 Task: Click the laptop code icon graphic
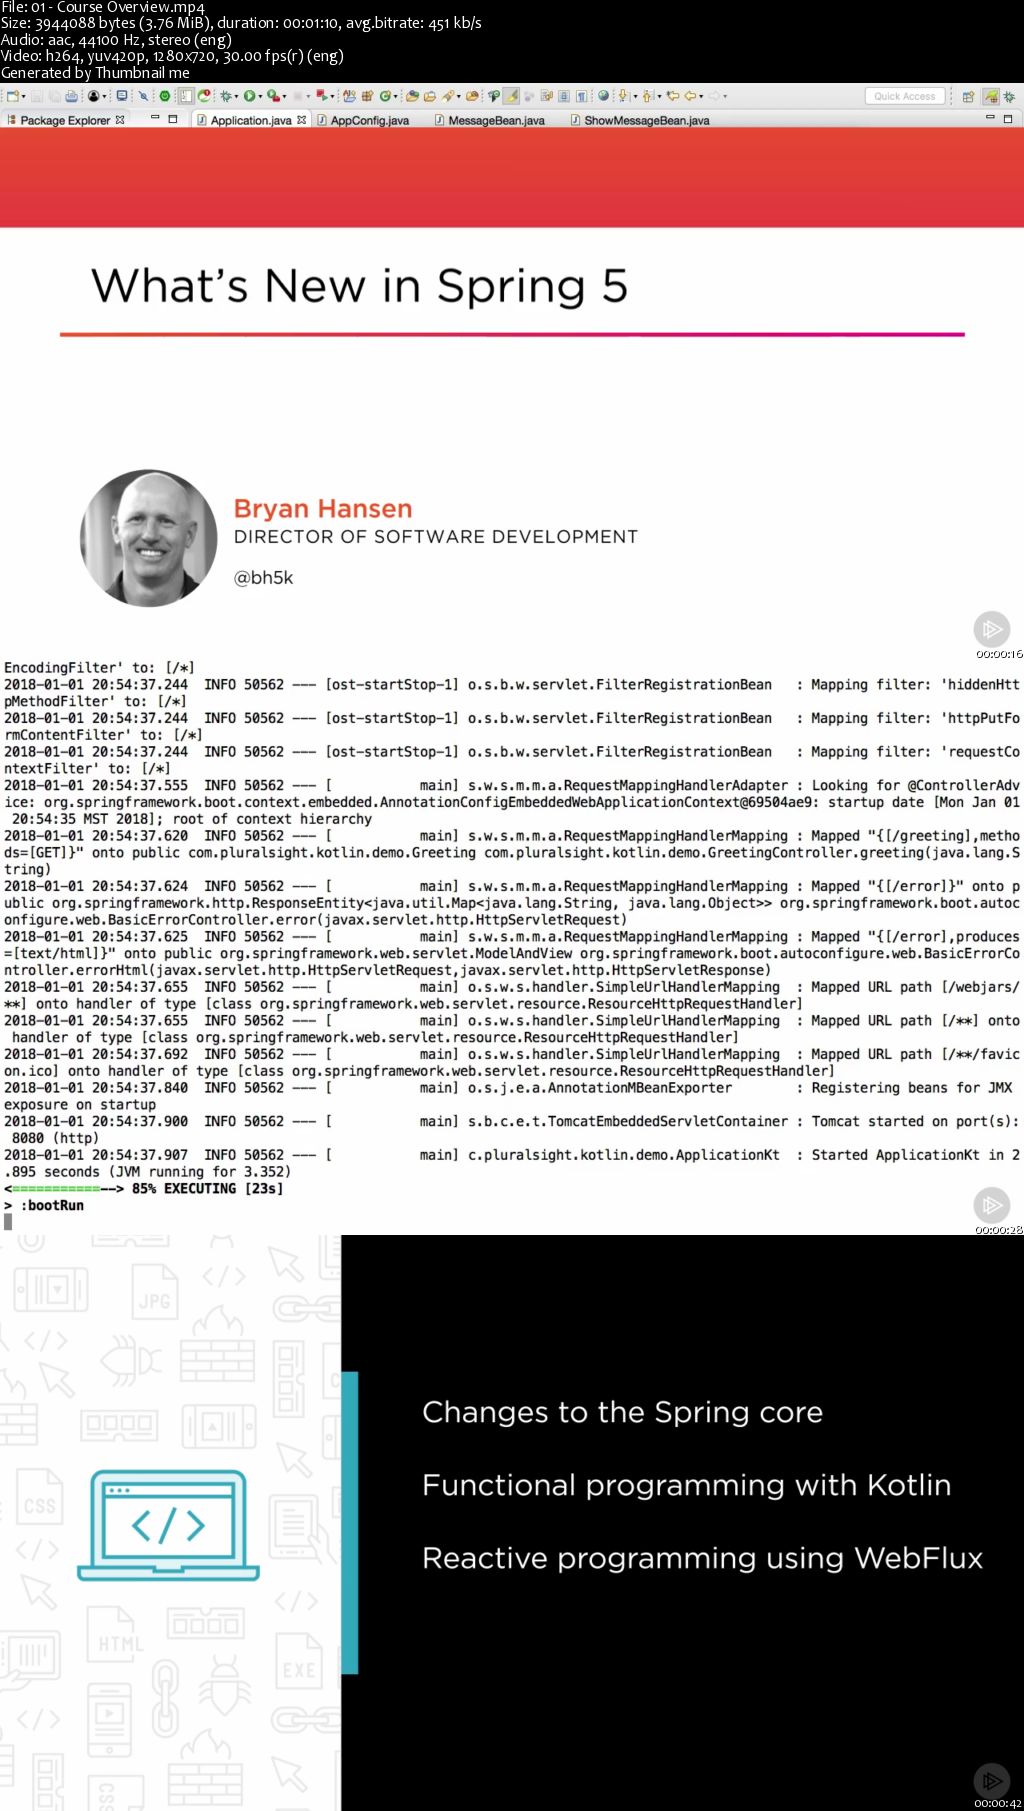168,1524
